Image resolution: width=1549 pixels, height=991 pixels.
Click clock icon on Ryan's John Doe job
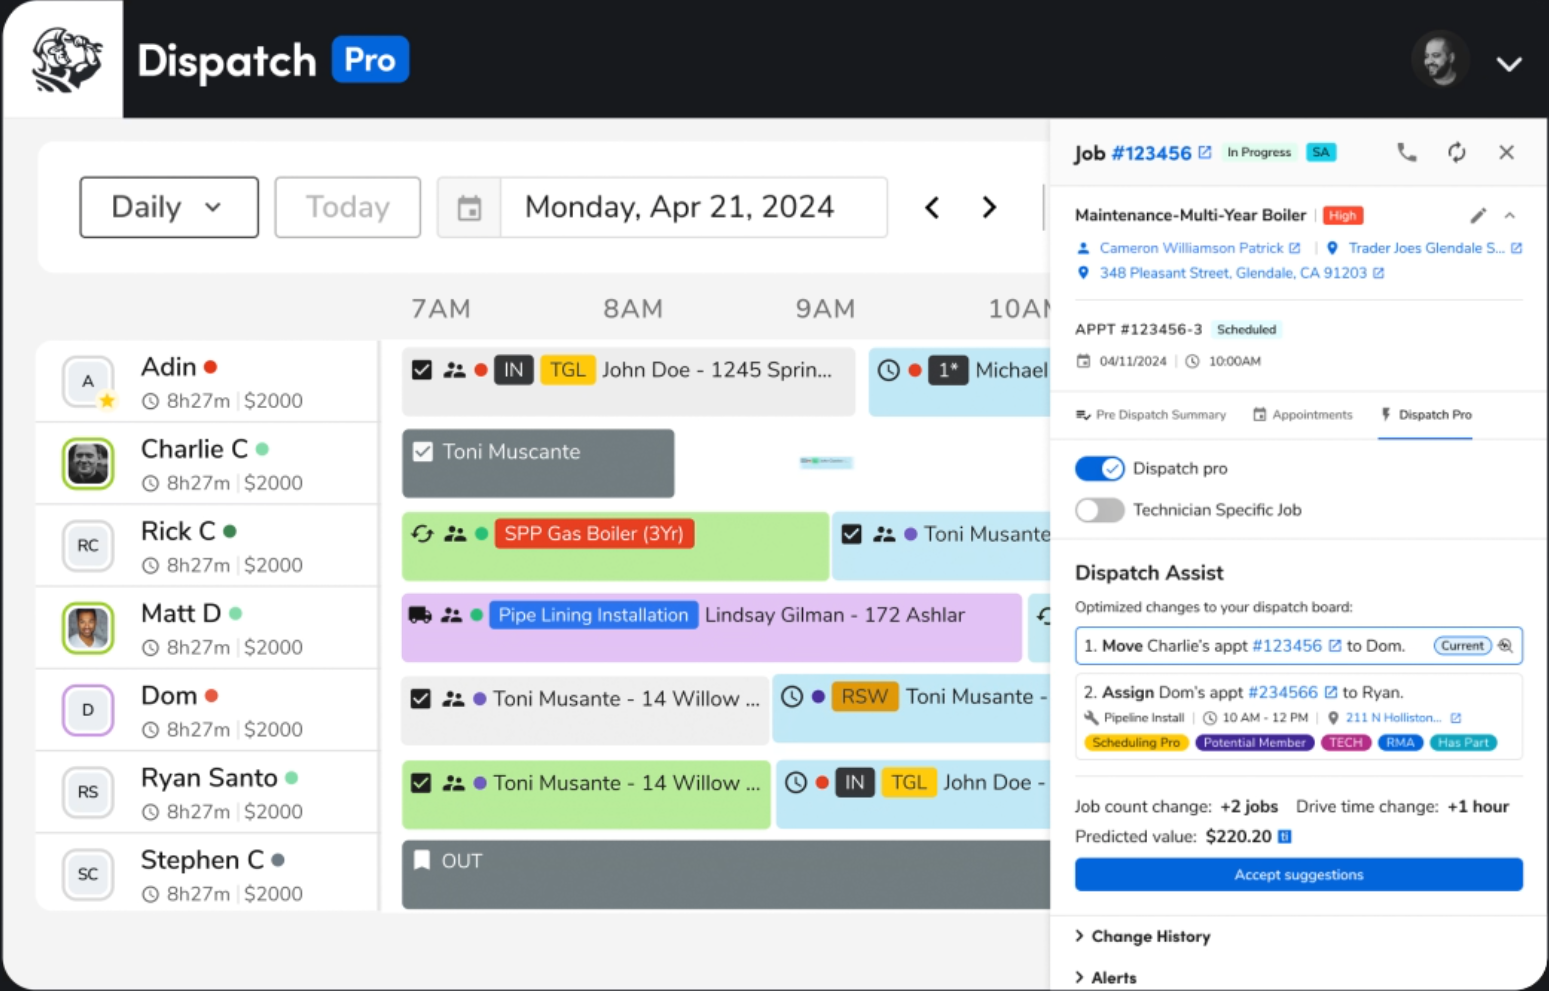(x=795, y=783)
